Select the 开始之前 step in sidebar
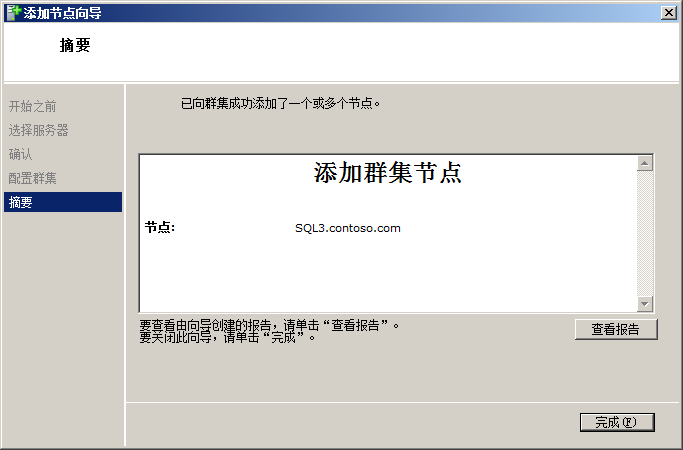The image size is (683, 450). pos(33,106)
